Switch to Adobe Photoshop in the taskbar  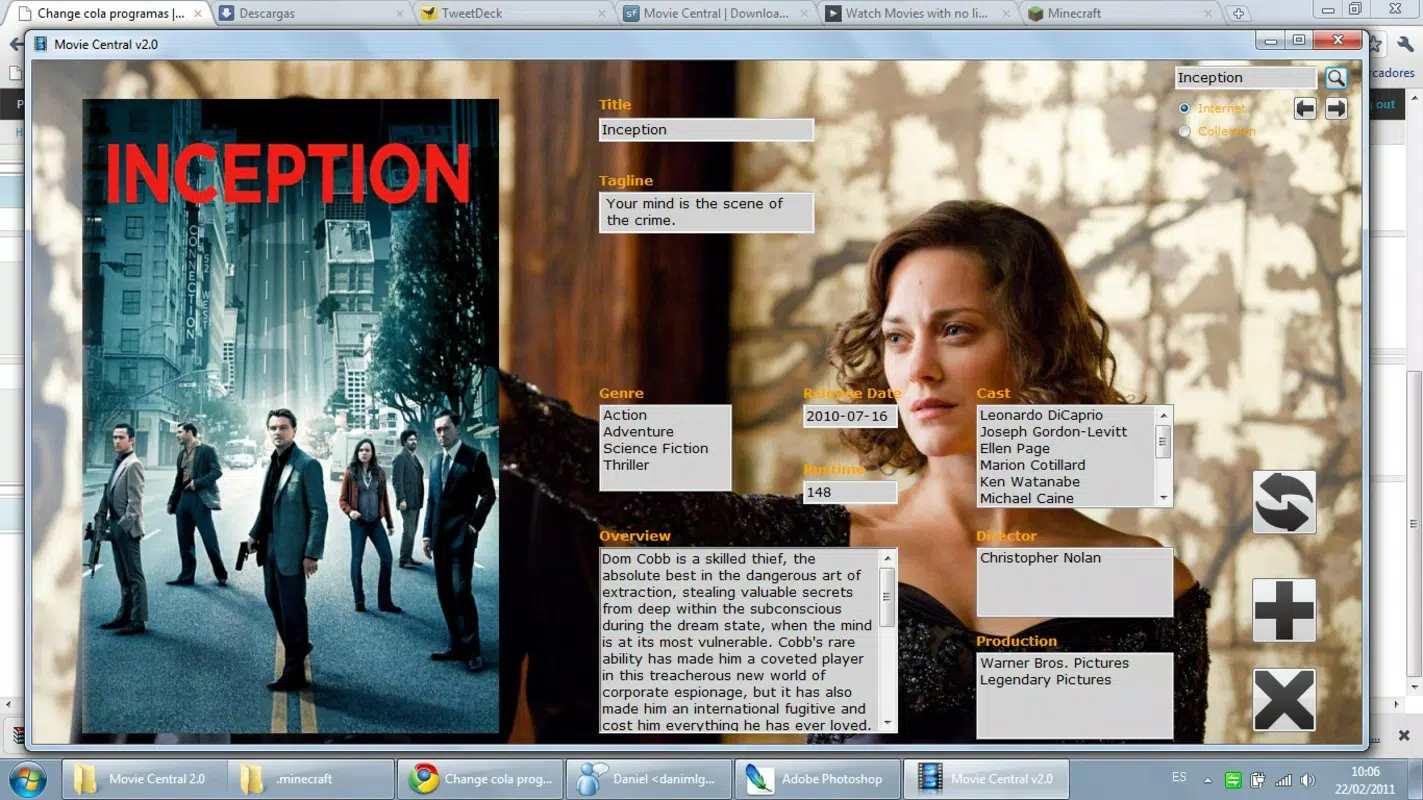pos(817,779)
